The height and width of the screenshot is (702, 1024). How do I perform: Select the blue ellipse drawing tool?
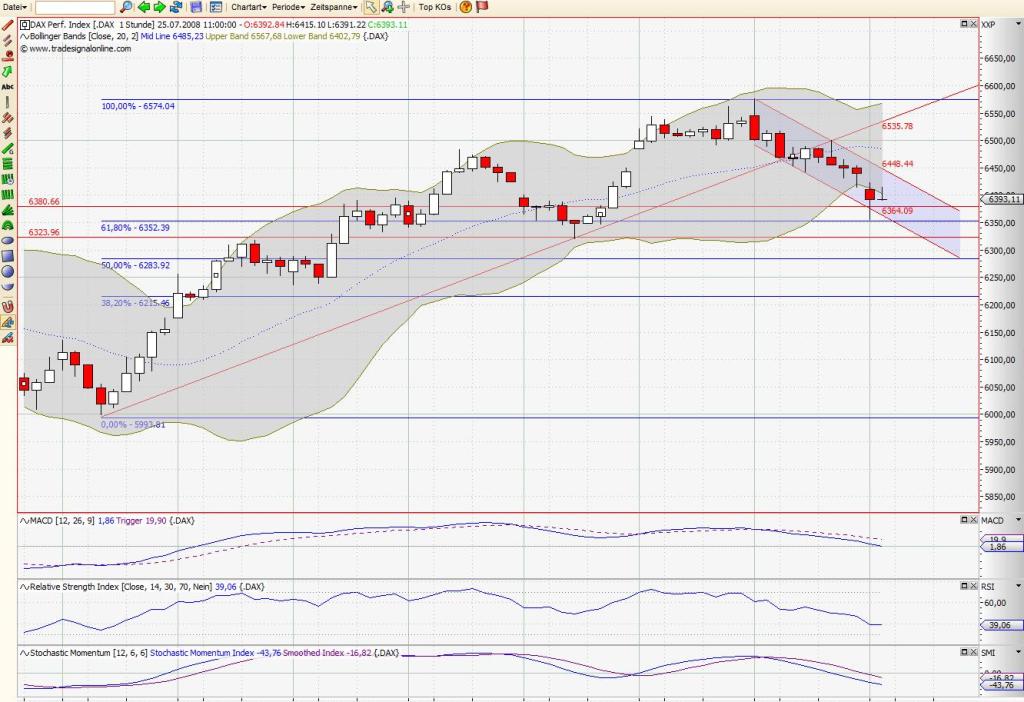[x=8, y=240]
